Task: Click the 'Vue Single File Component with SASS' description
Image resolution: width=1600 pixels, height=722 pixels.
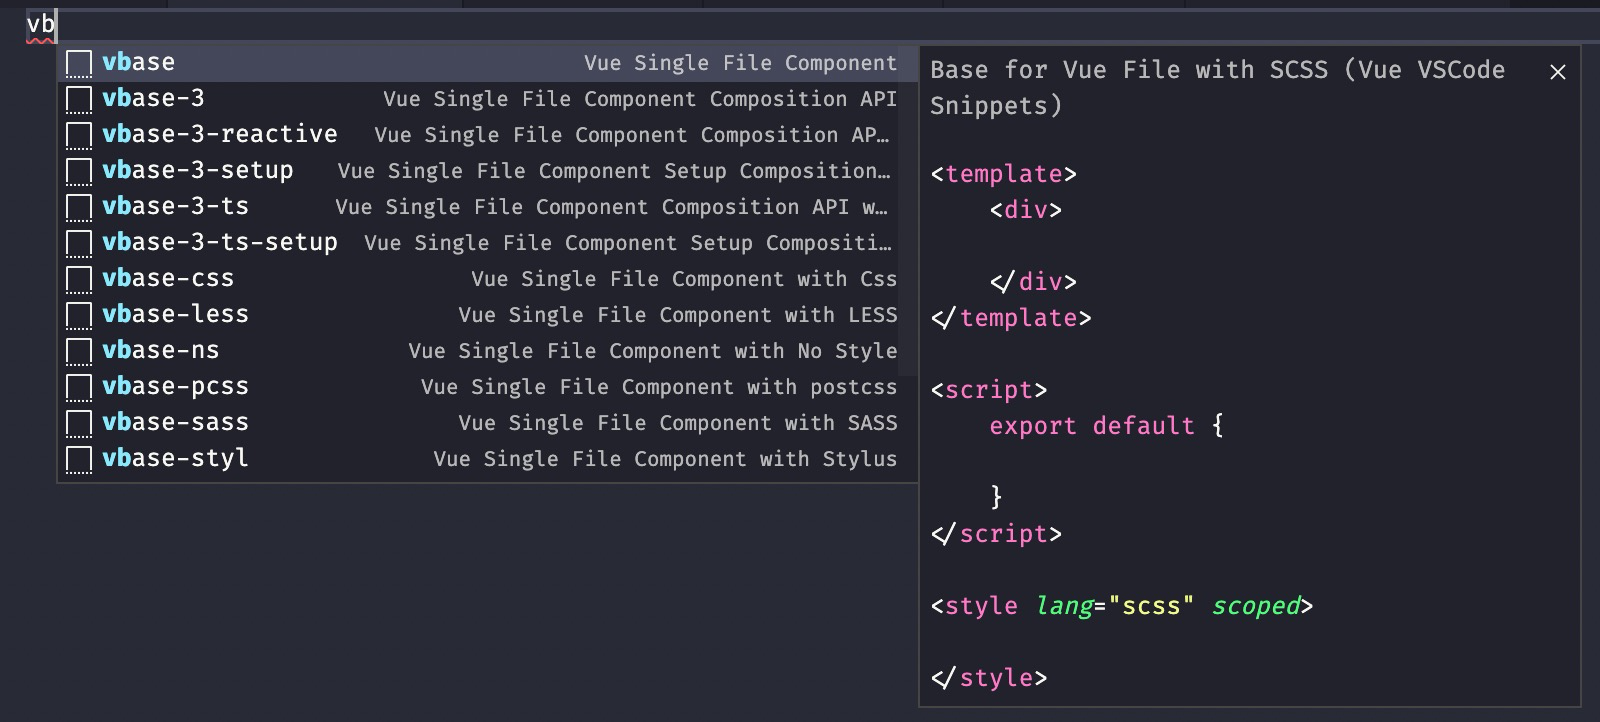Action: [x=678, y=424]
